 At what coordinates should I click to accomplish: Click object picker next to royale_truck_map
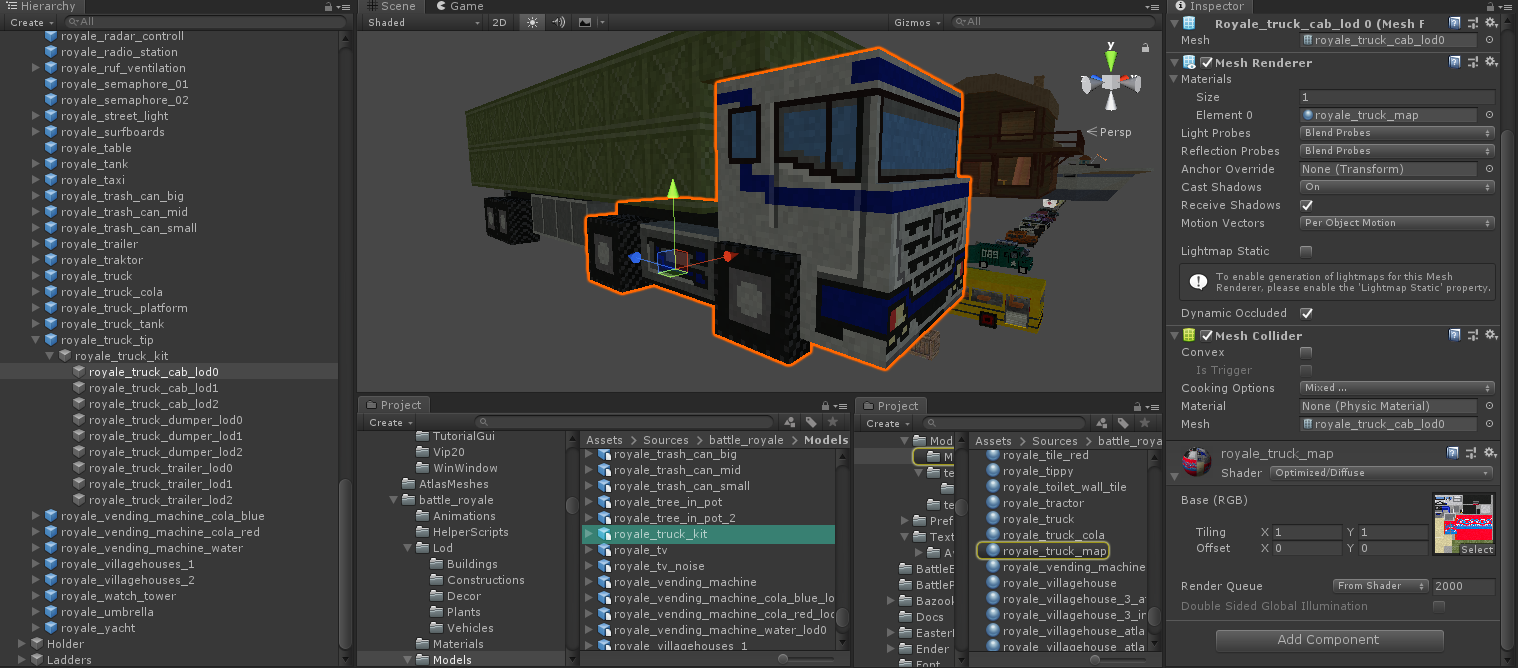point(1489,115)
